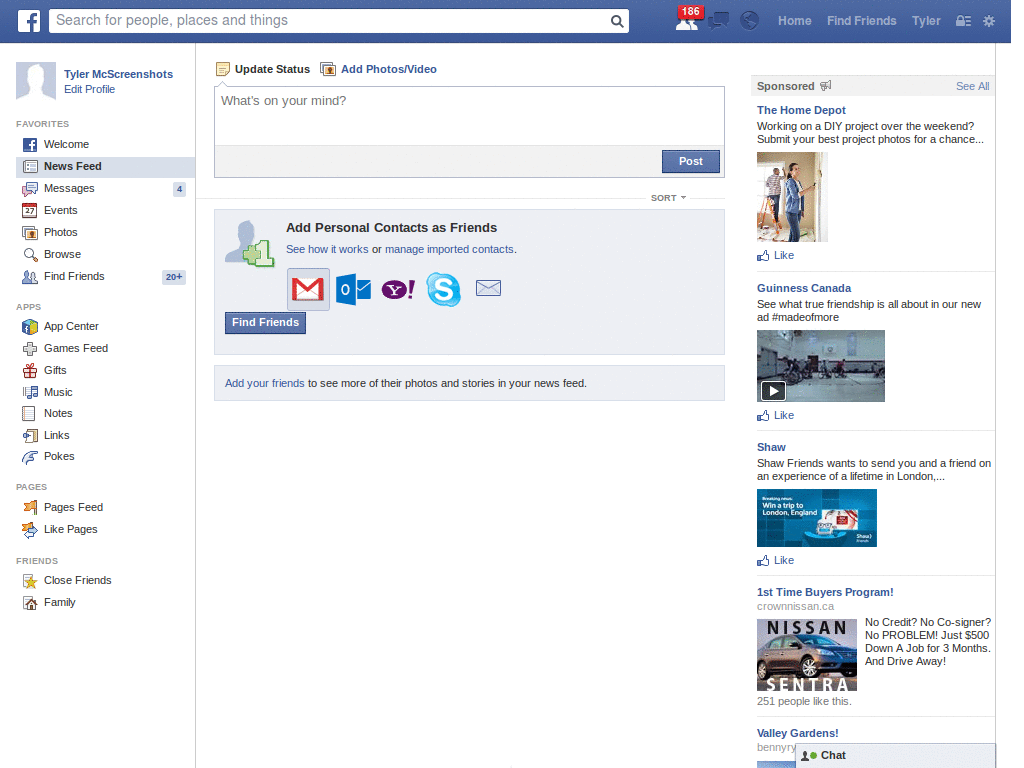Open the Home tab in top bar
1024x768 pixels.
point(794,21)
